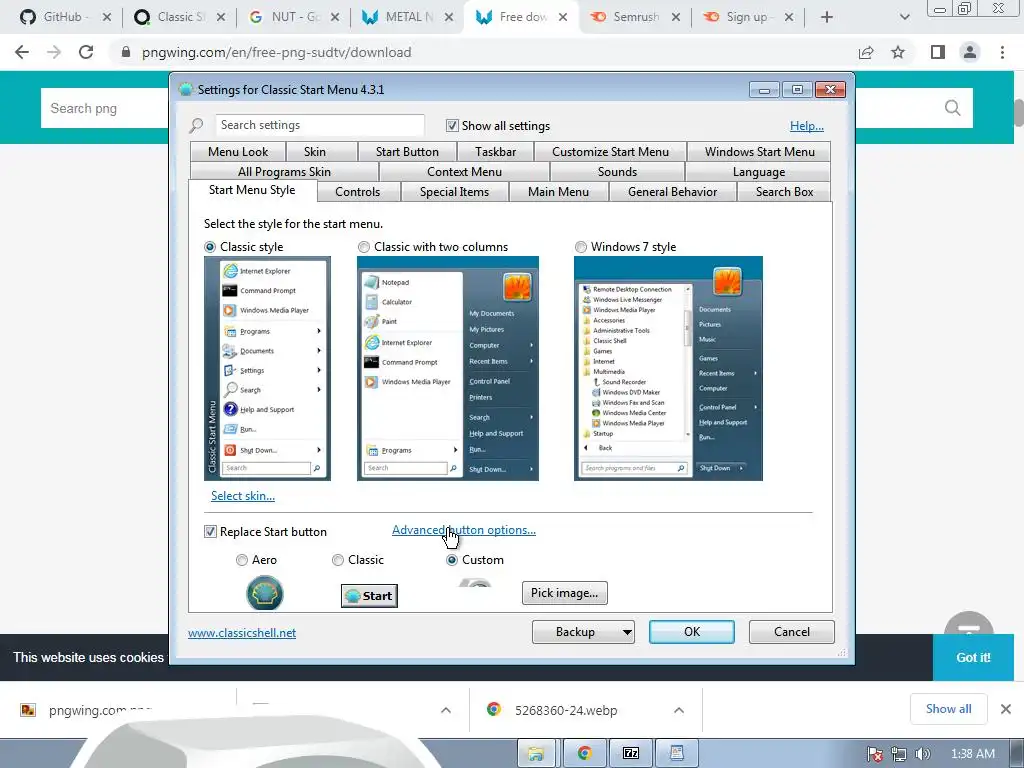Click the site lock icon in address bar
The height and width of the screenshot is (768, 1024).
tap(126, 52)
